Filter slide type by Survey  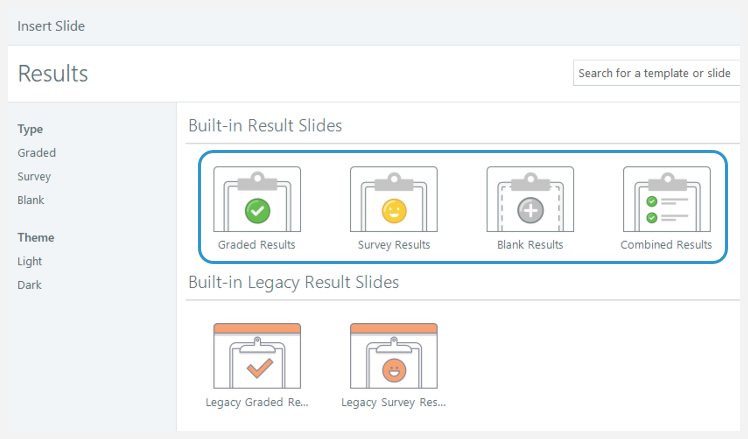click(34, 176)
